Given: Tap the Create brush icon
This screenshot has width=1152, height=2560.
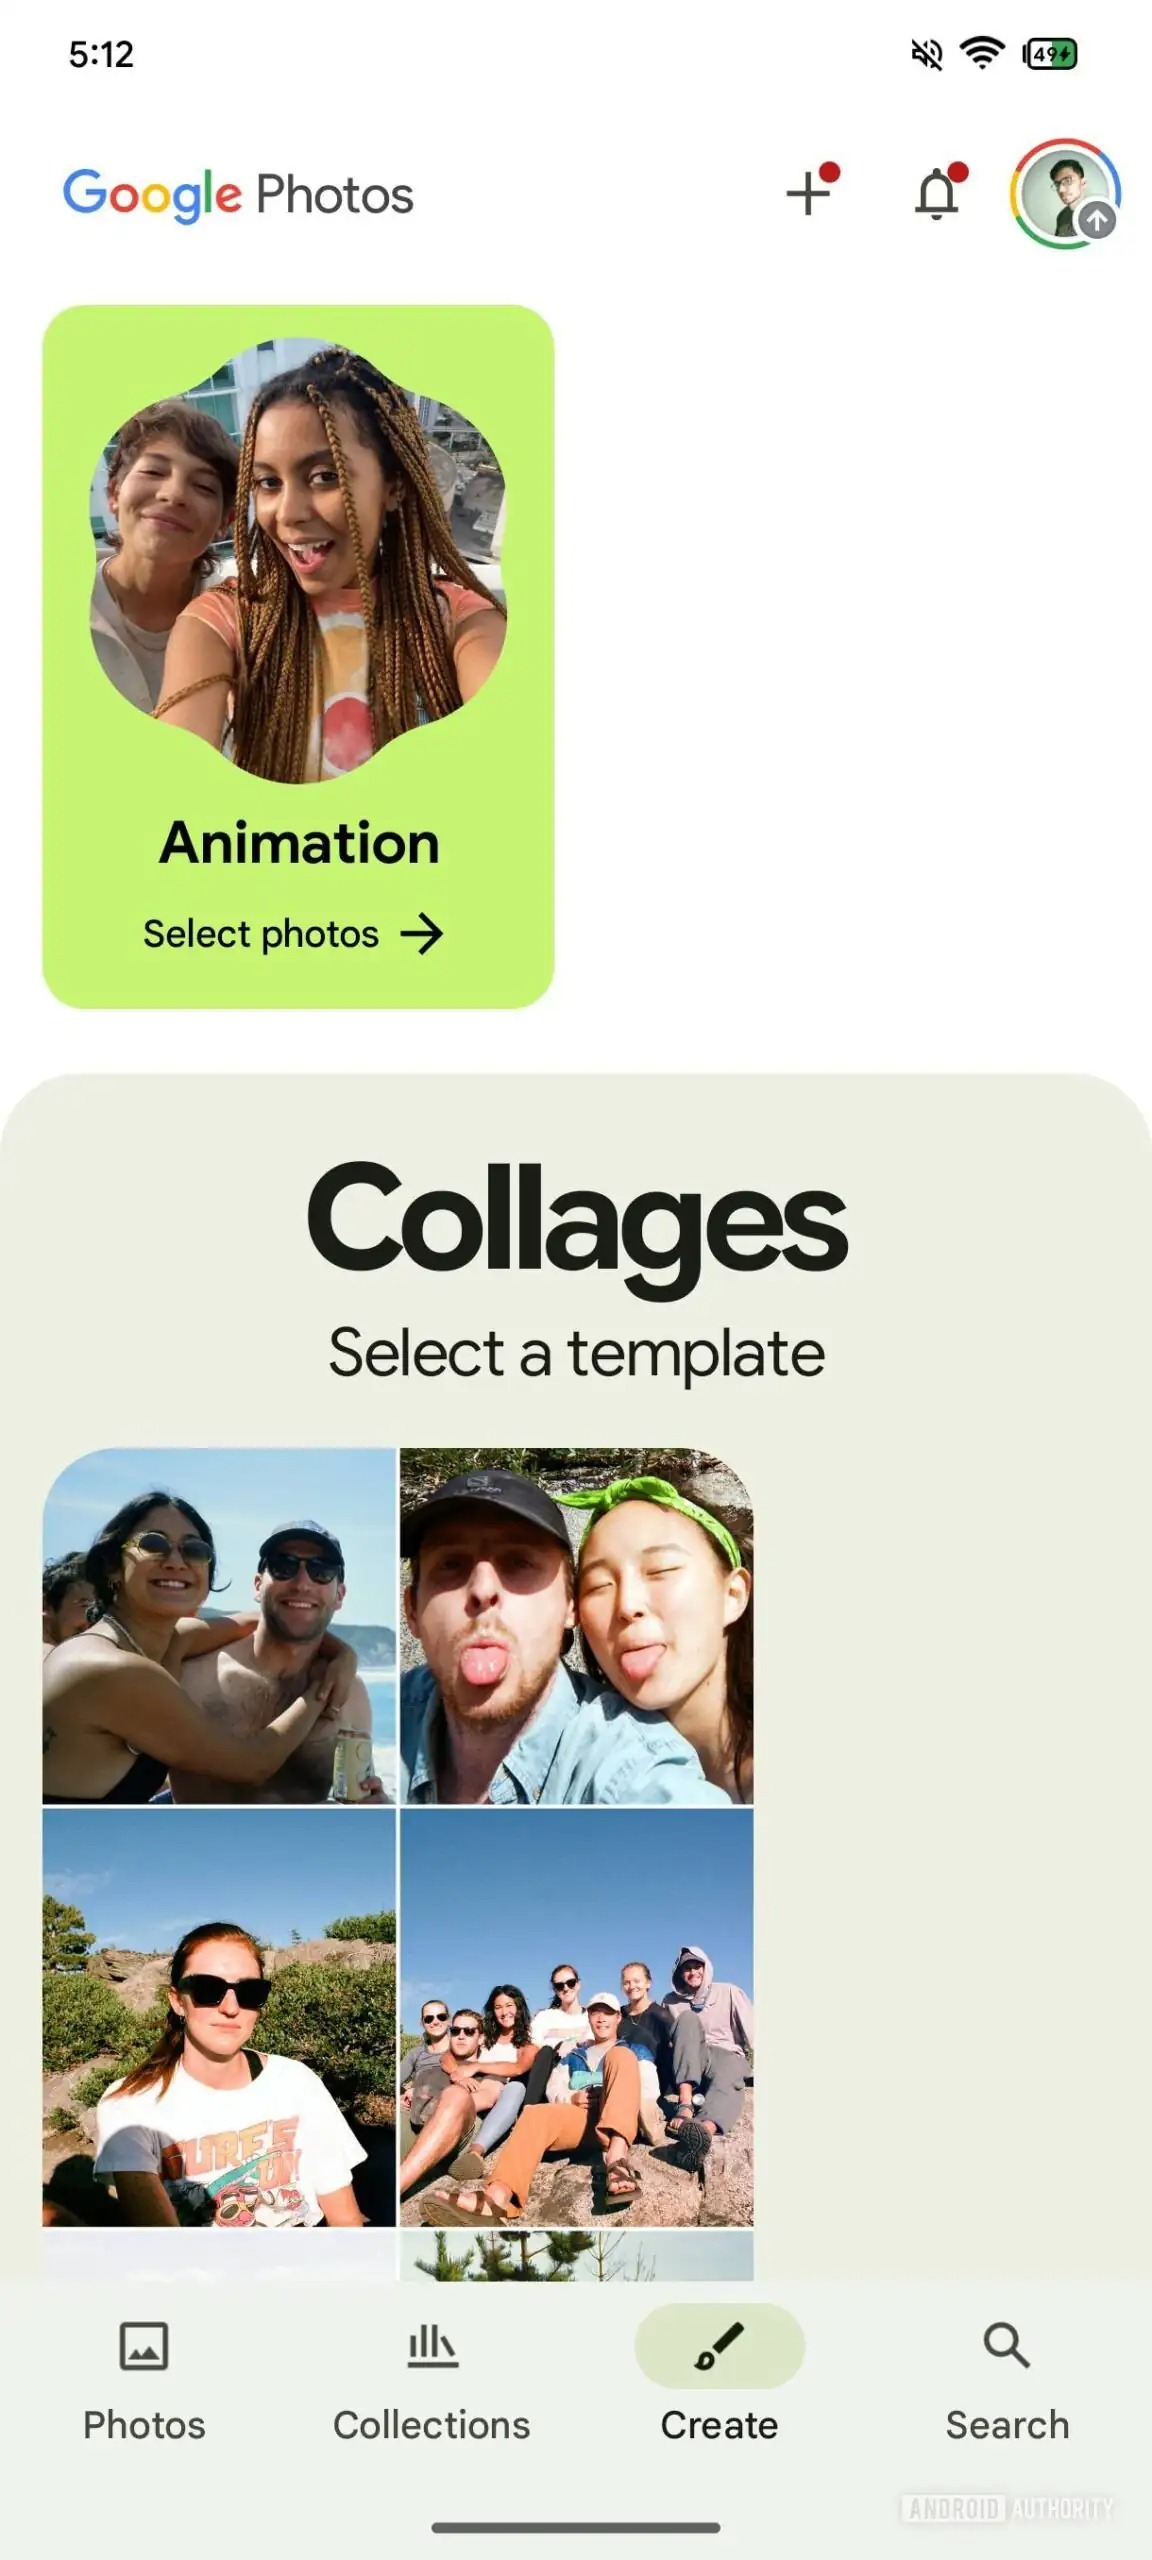Looking at the screenshot, I should pos(719,2345).
